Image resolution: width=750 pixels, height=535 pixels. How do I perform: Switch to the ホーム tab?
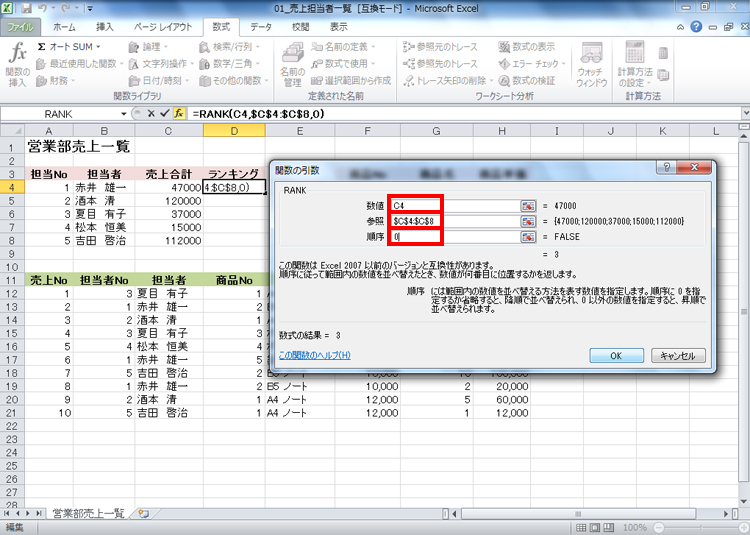[64, 27]
